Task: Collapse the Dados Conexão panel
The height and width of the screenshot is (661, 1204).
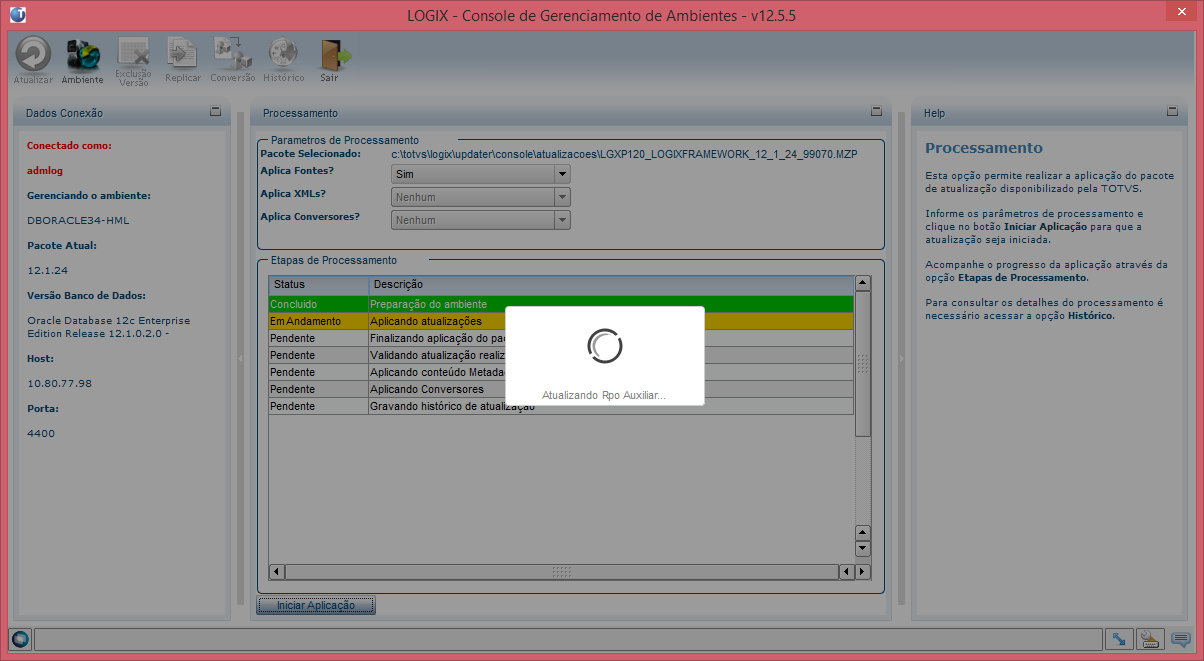Action: (x=215, y=112)
